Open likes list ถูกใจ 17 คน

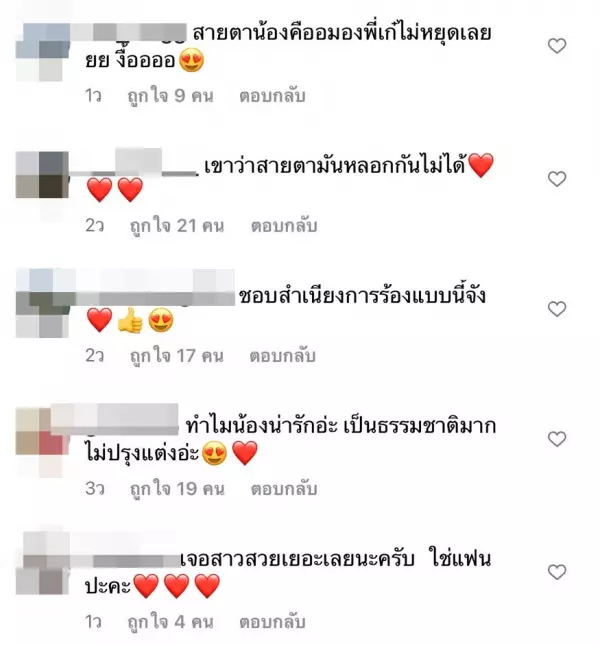click(176, 356)
